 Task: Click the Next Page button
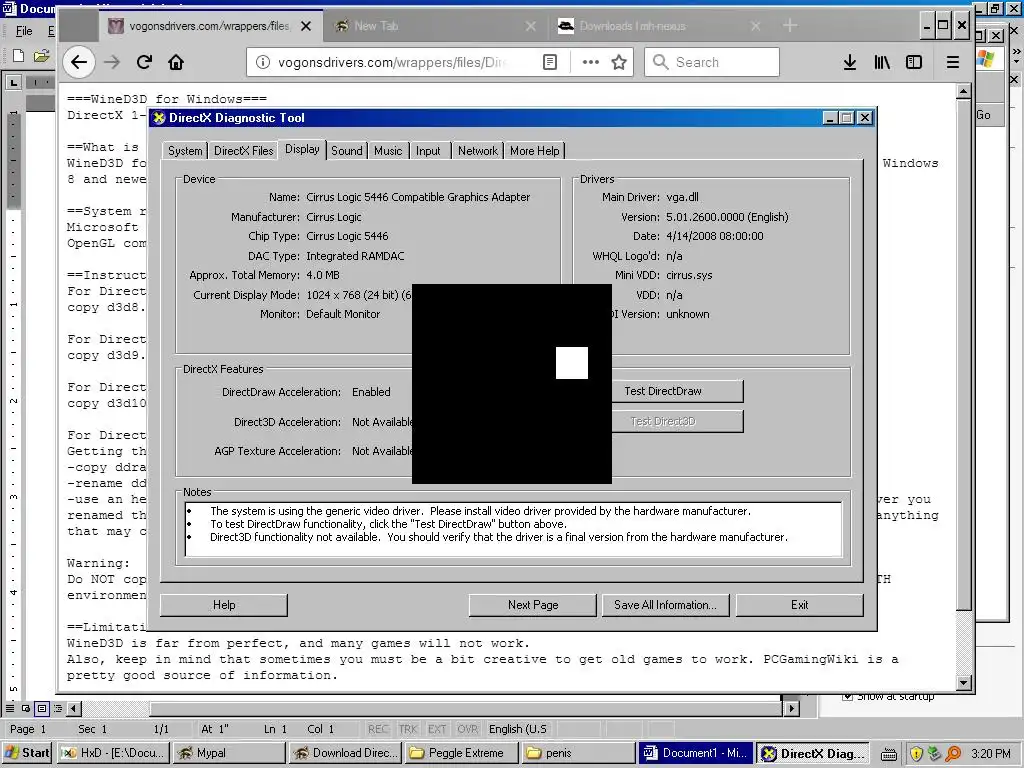tap(533, 605)
